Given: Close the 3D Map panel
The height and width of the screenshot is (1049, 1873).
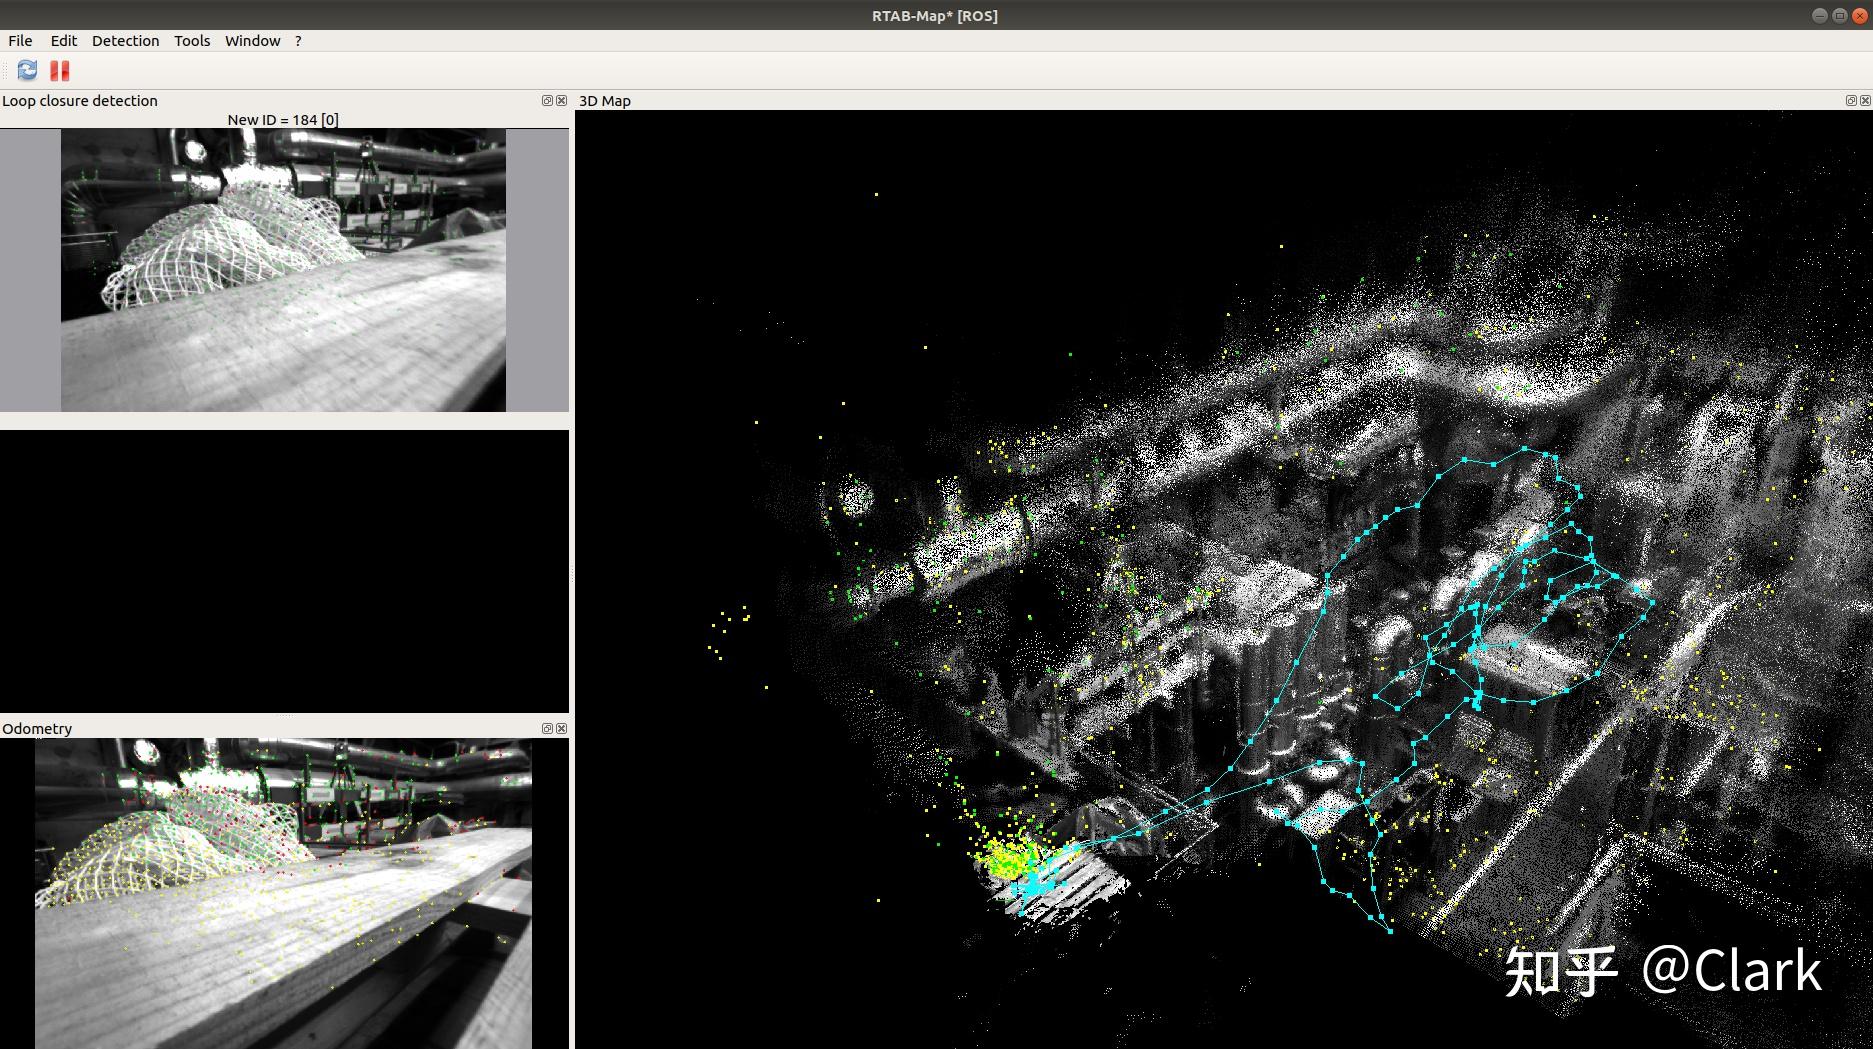Looking at the screenshot, I should 1864,100.
